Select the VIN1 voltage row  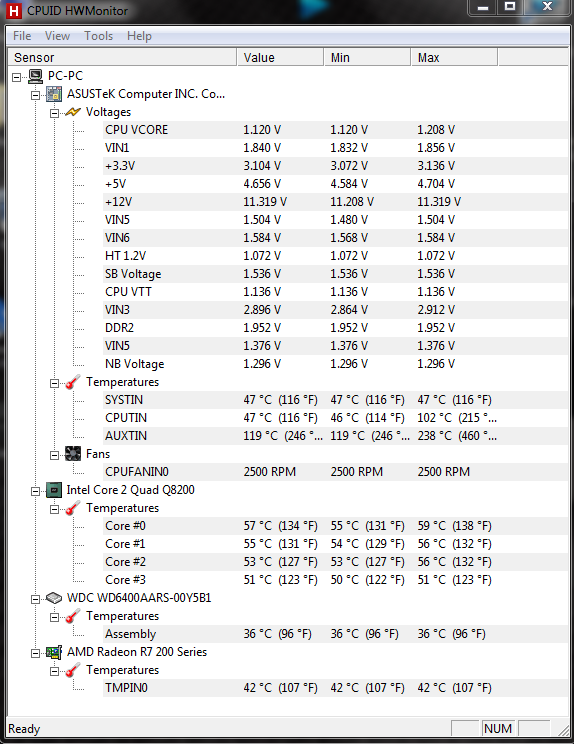336,148
